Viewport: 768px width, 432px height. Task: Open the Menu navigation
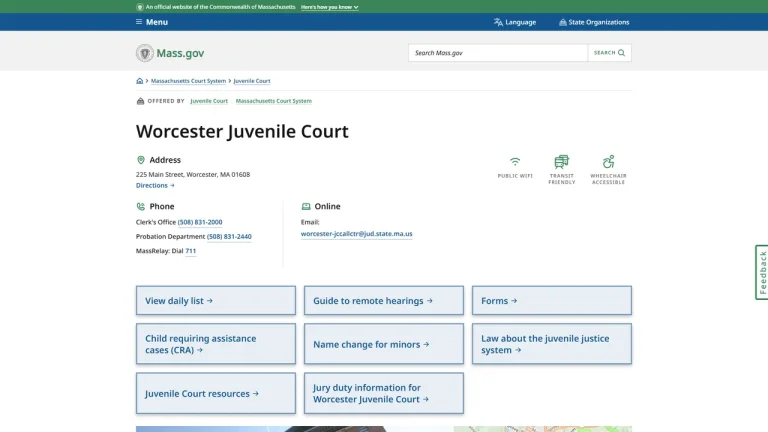(152, 22)
